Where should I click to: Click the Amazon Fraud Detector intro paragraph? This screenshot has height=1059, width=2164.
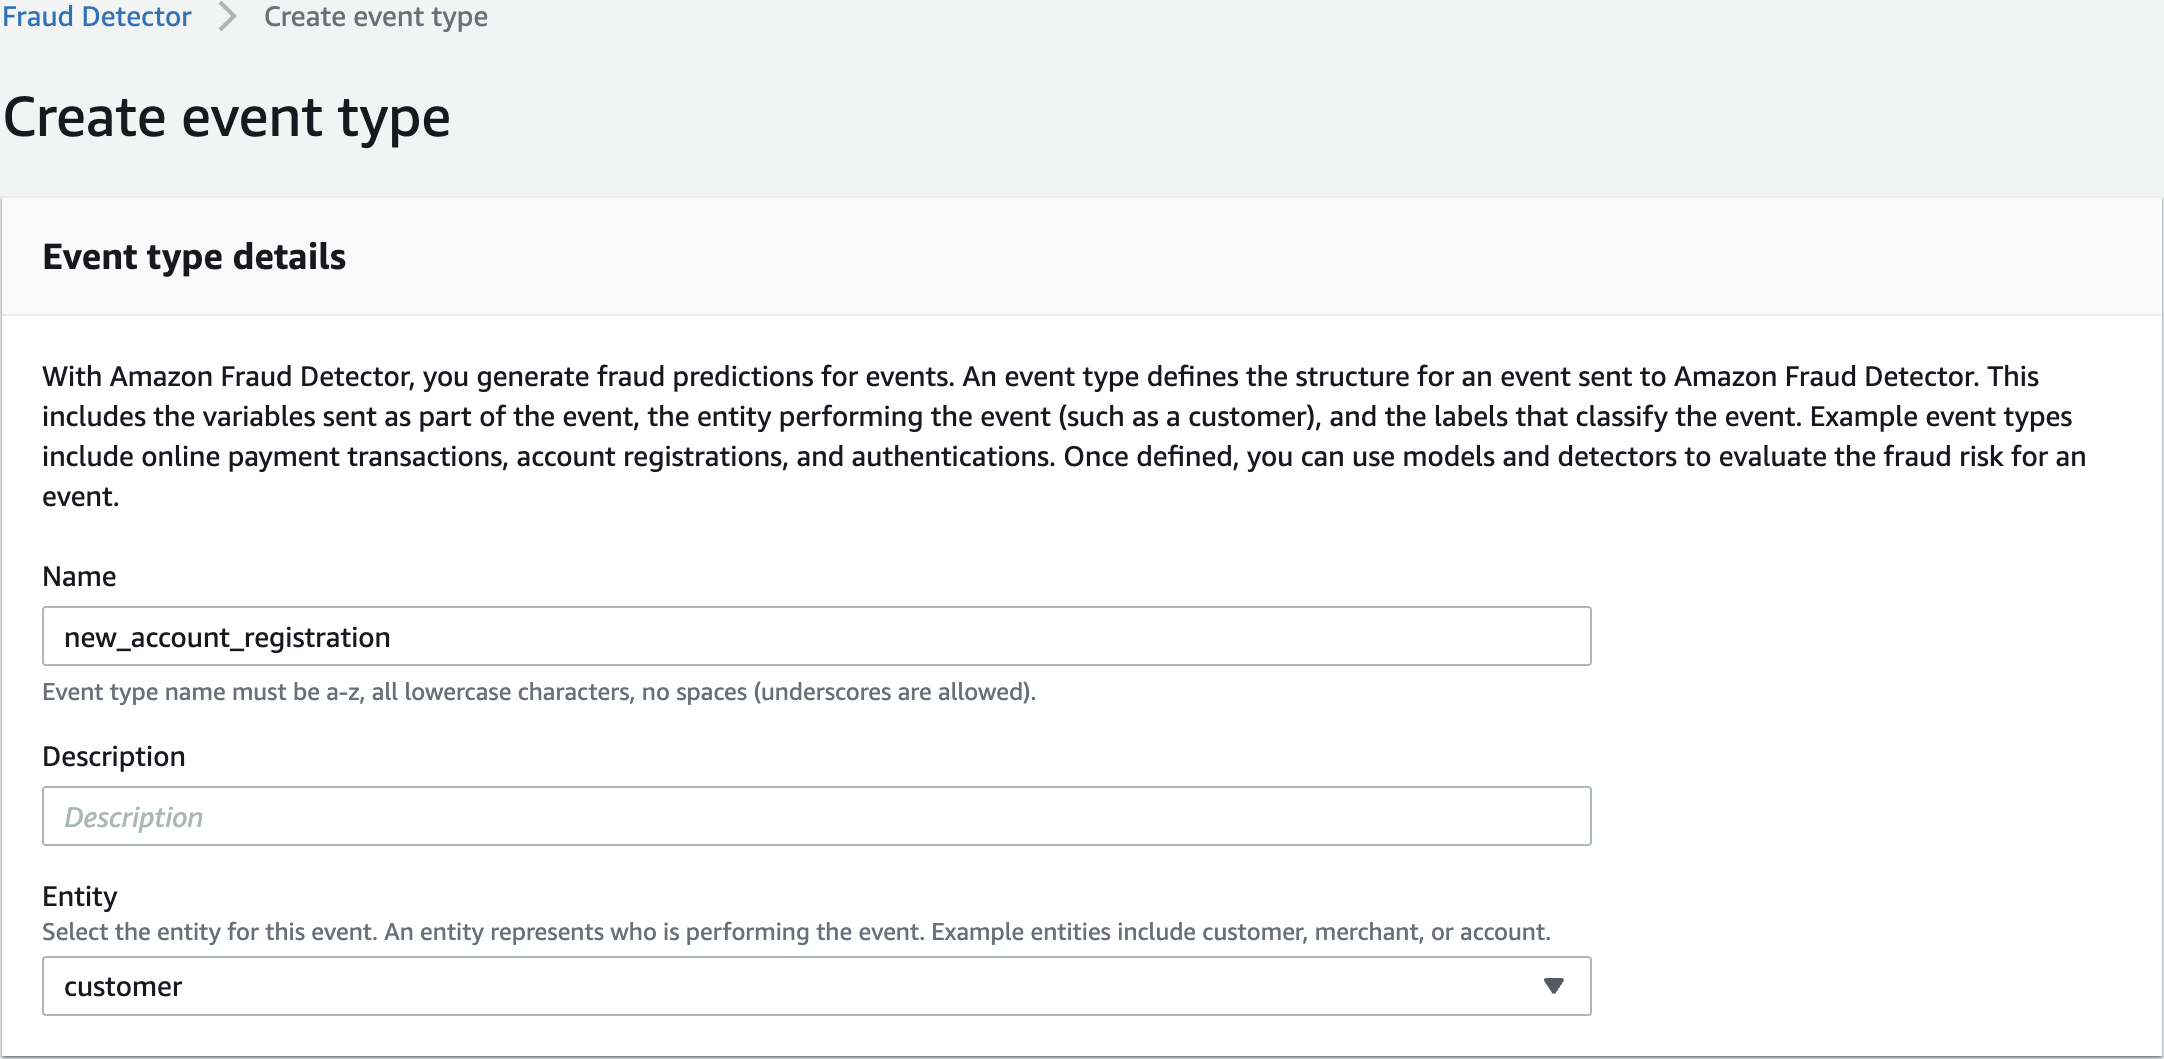[x=1064, y=436]
